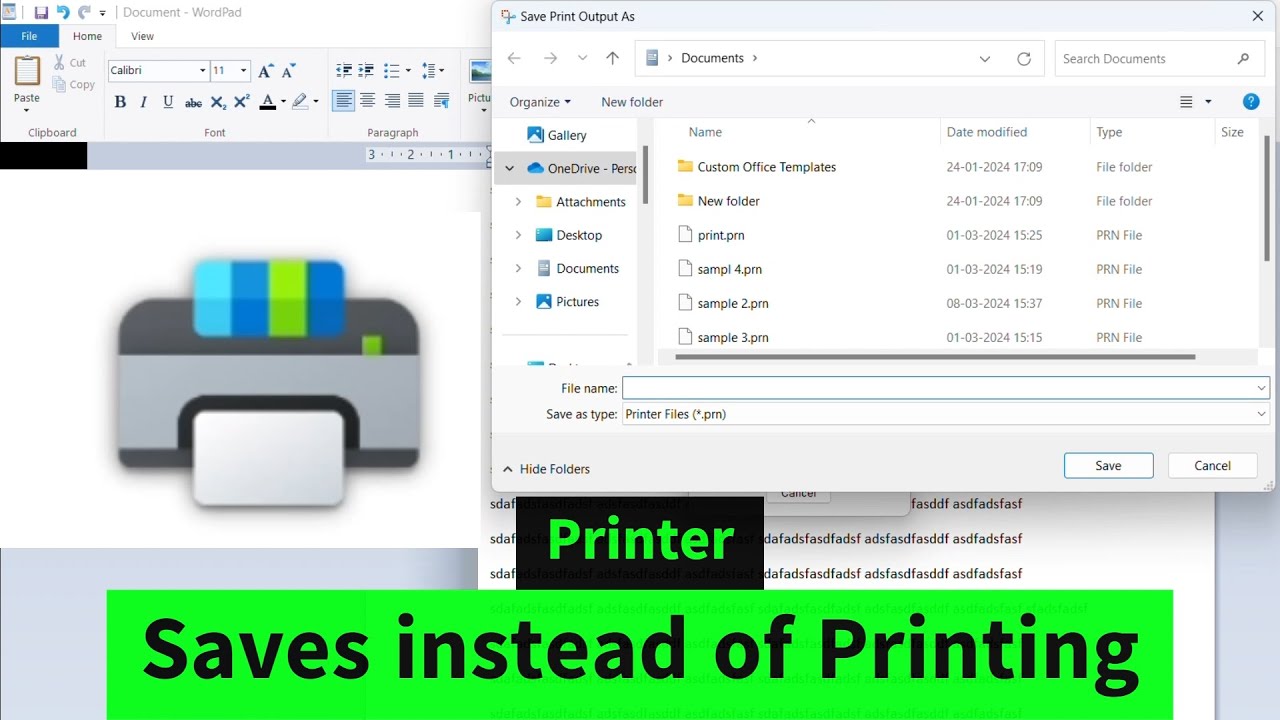Expand the Pictures tree node
The image size is (1280, 720).
point(518,302)
